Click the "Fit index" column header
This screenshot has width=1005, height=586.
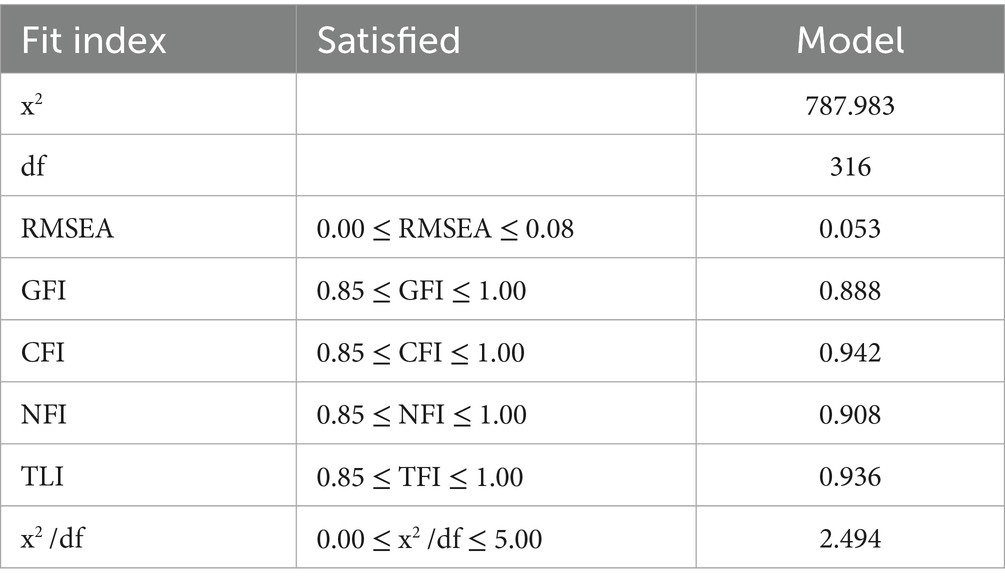click(x=93, y=40)
